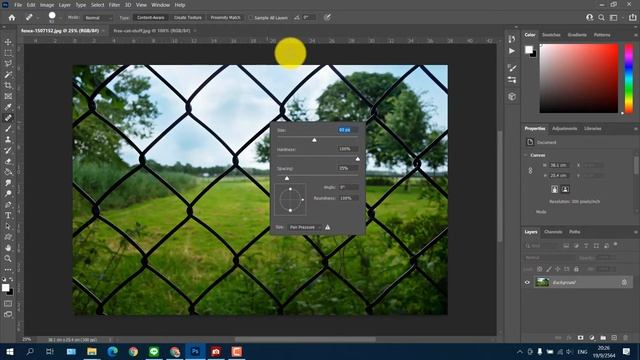
Task: Click the new group folder button
Action: click(603, 338)
